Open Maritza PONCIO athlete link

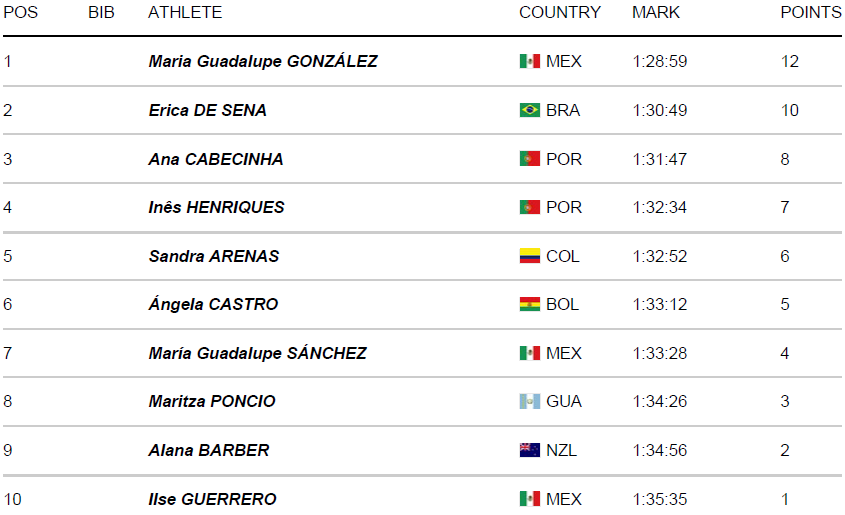click(212, 401)
